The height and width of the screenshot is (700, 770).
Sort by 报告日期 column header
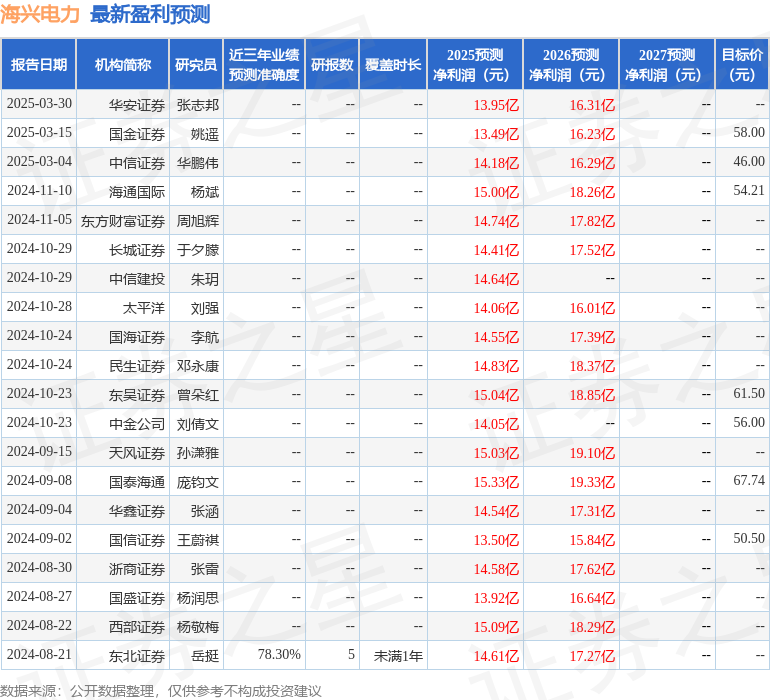coord(39,65)
